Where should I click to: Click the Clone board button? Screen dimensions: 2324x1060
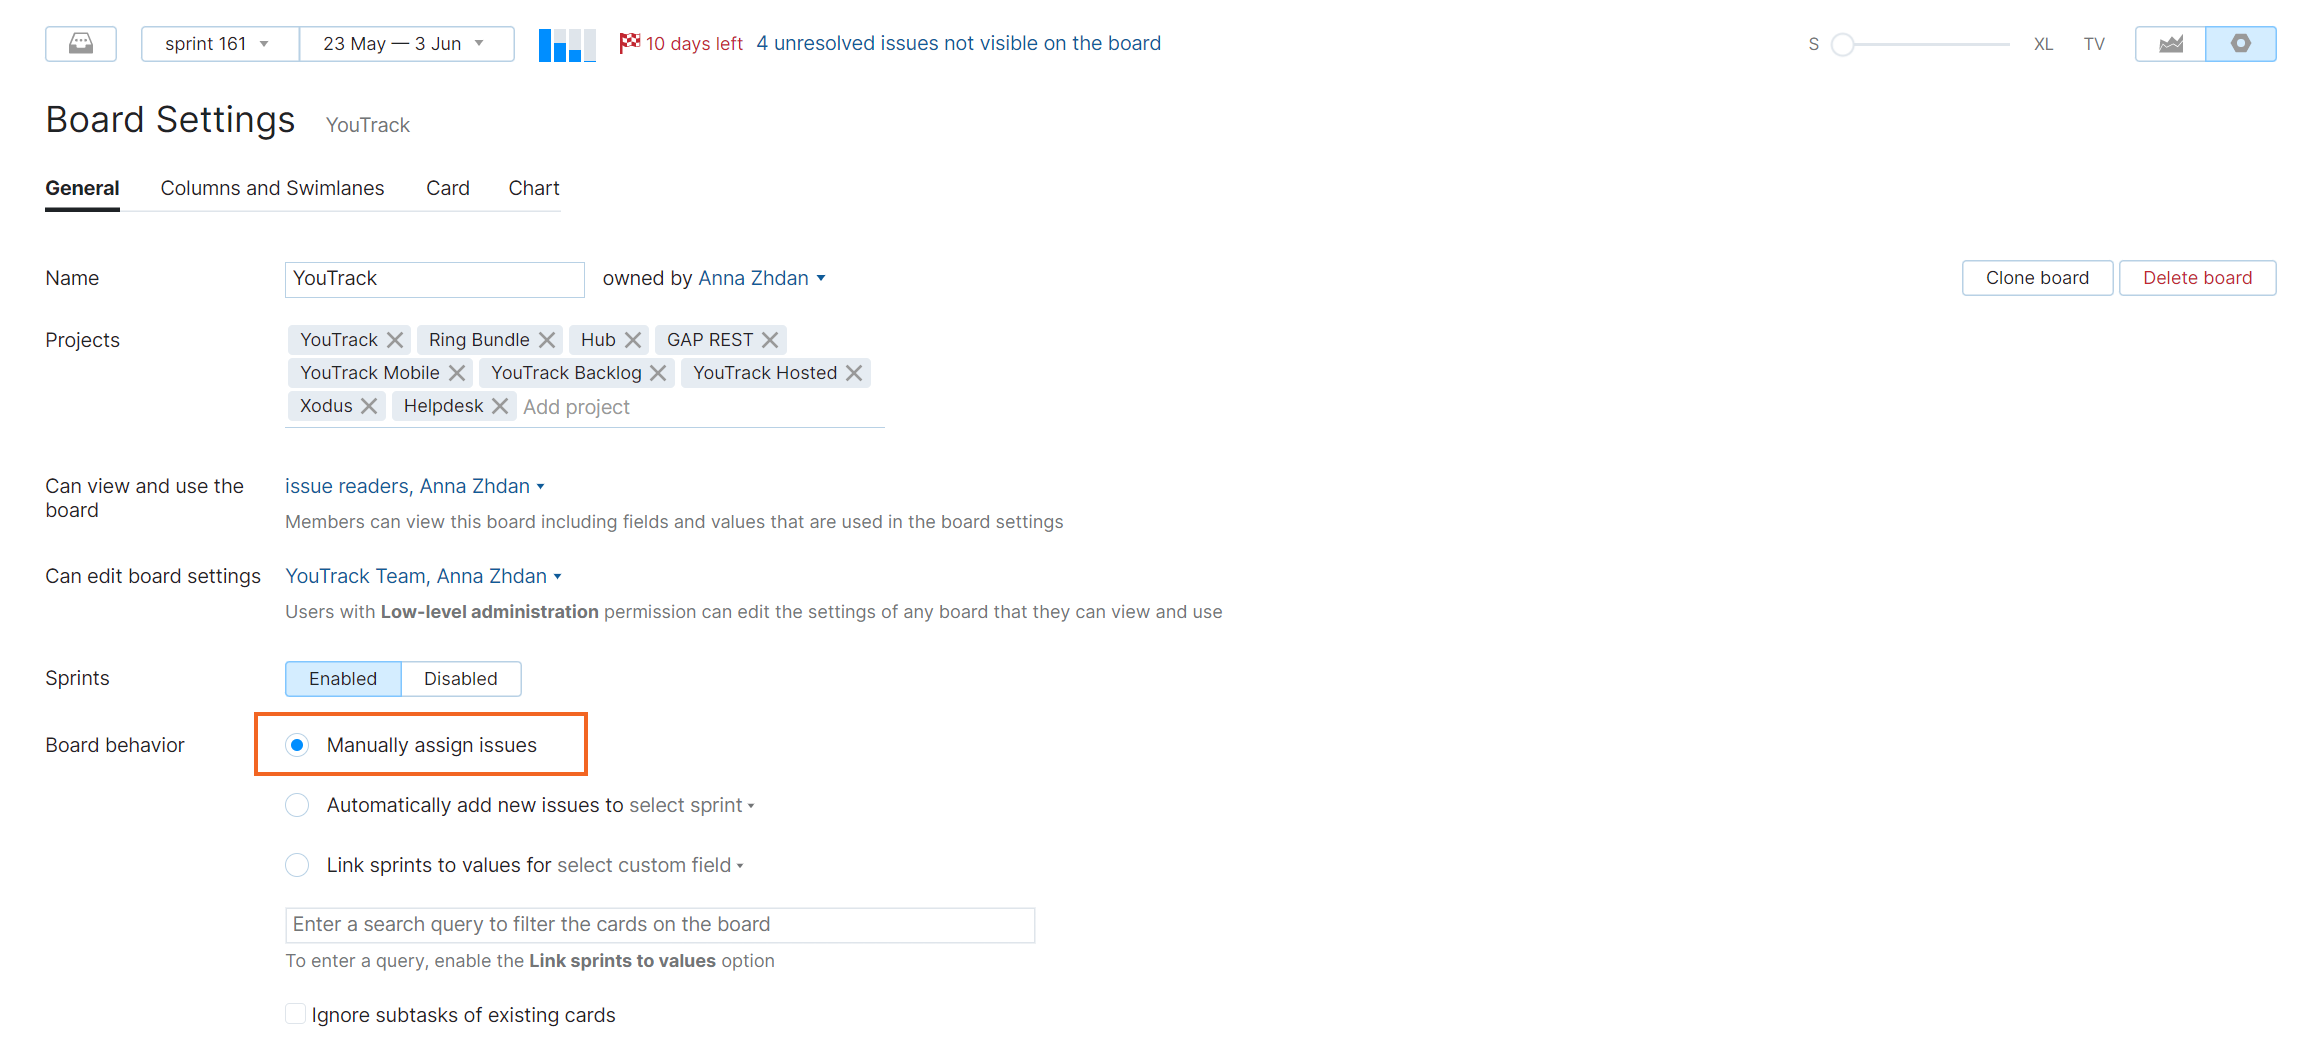tap(2037, 278)
